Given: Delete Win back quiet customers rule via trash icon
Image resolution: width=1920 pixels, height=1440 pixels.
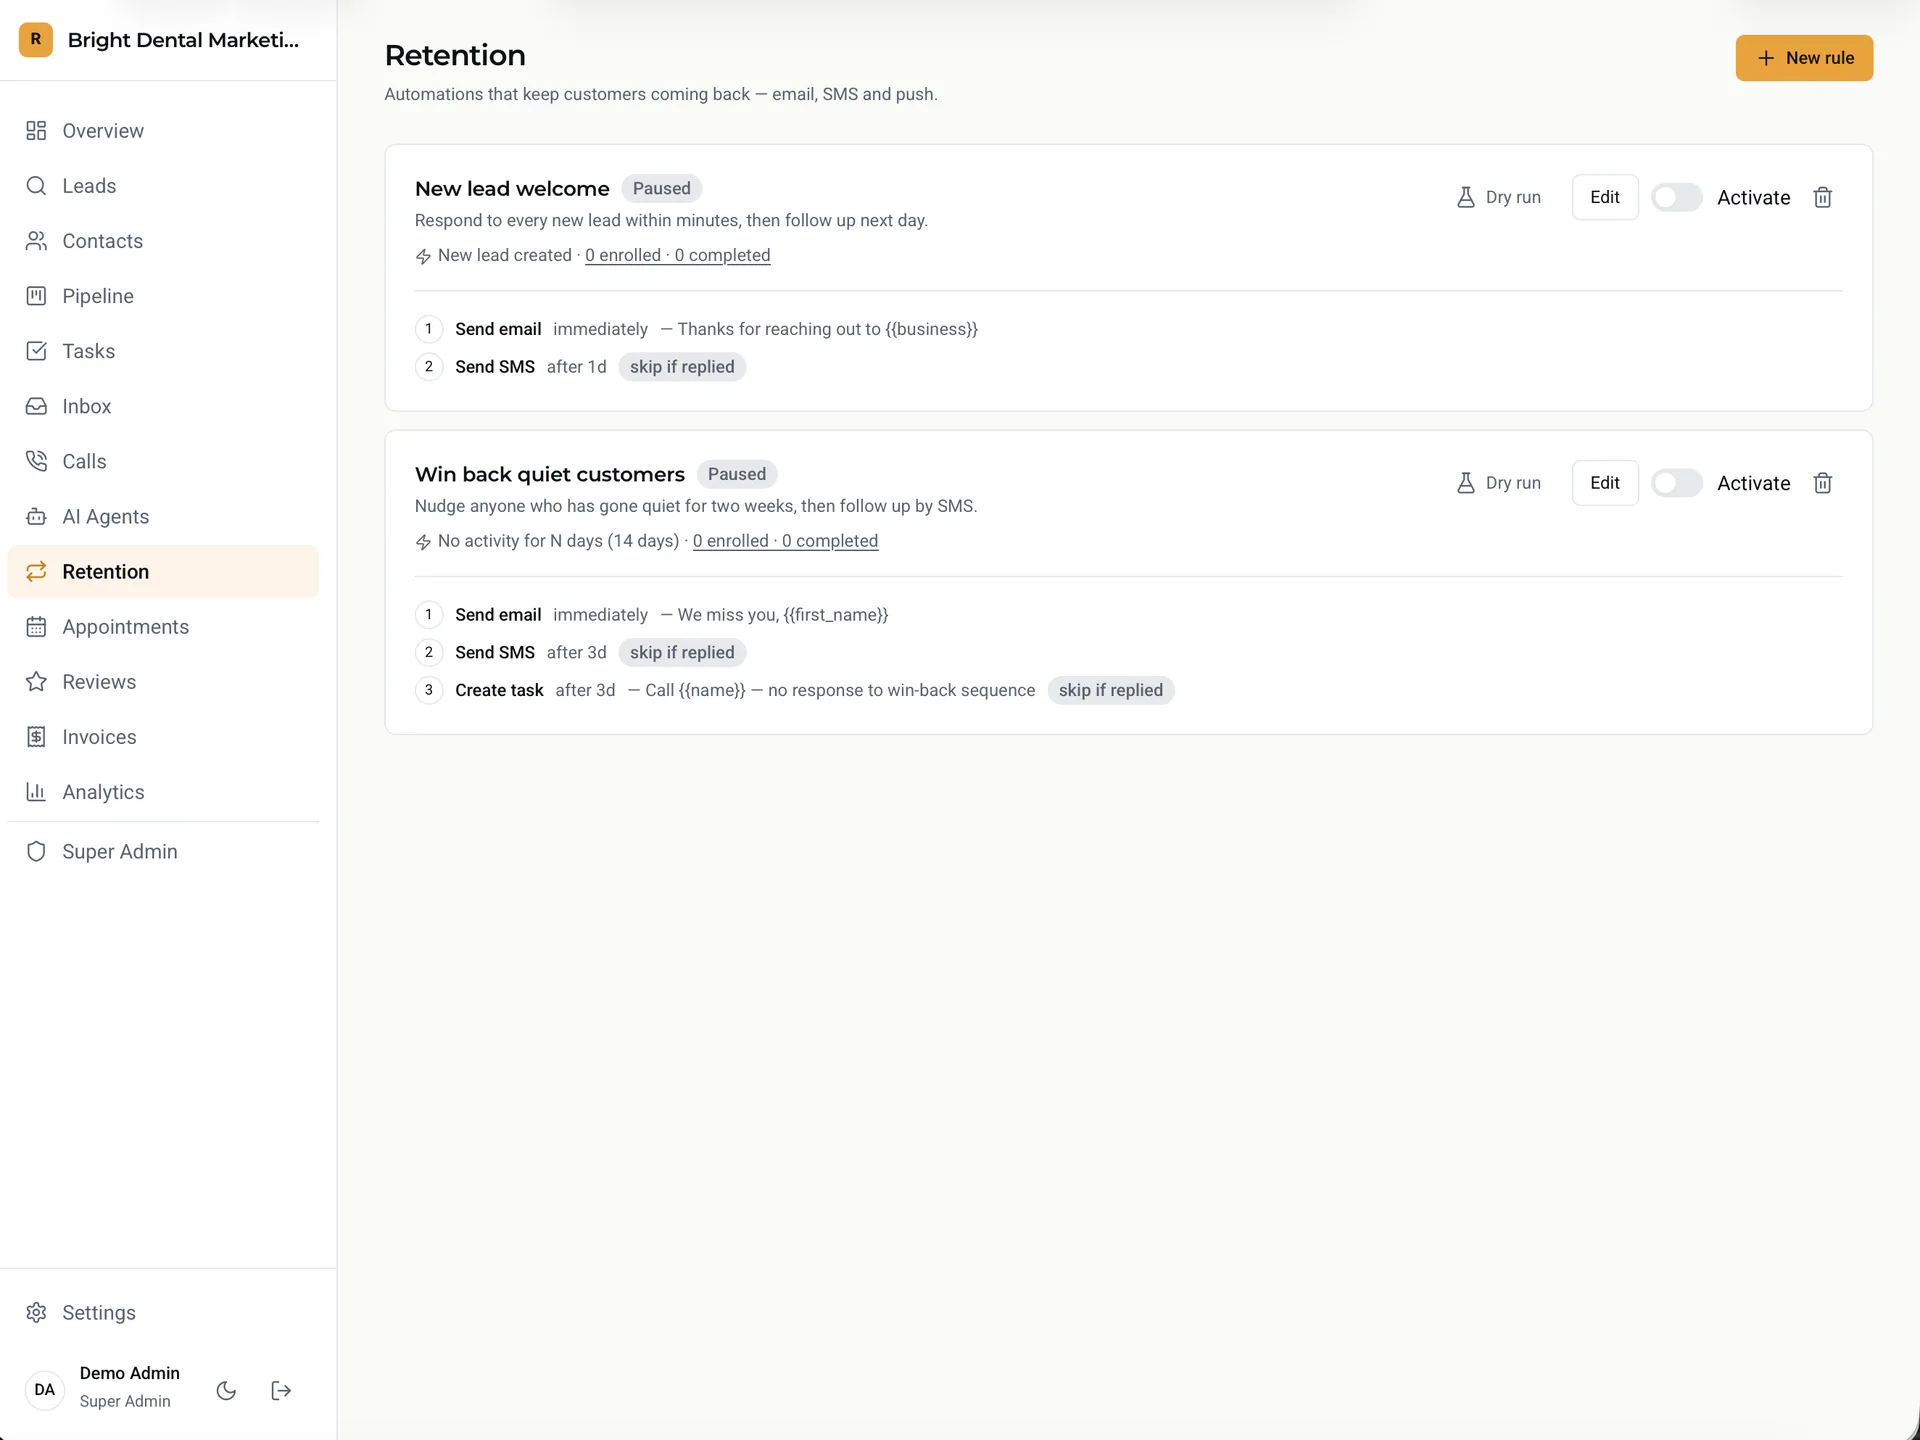Looking at the screenshot, I should pyautogui.click(x=1823, y=483).
